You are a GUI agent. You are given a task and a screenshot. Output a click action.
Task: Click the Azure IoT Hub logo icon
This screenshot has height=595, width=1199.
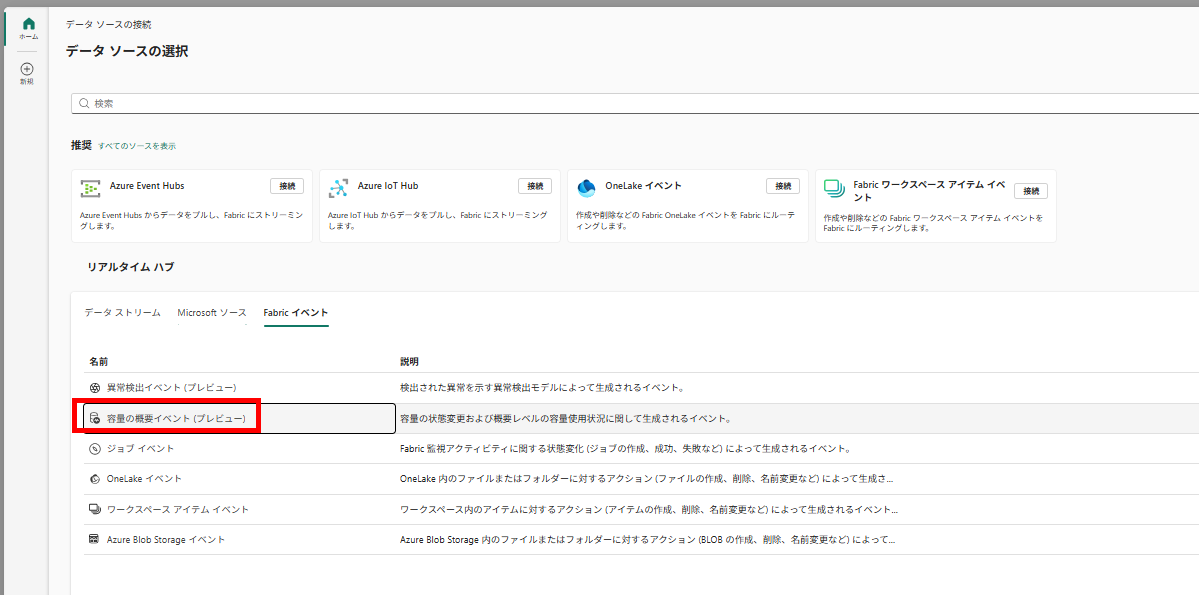point(339,188)
